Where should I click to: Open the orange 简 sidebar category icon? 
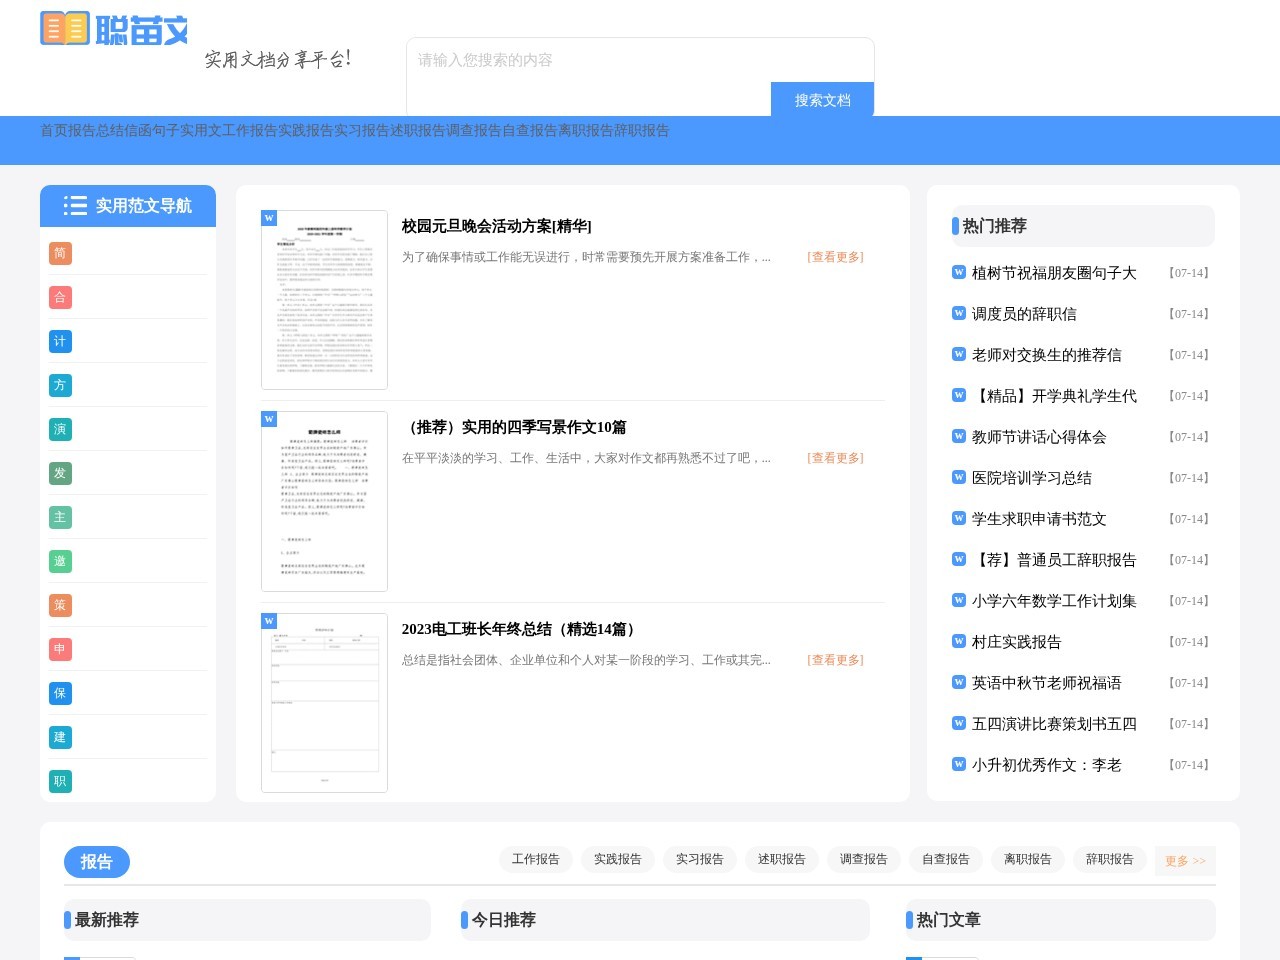click(x=60, y=253)
